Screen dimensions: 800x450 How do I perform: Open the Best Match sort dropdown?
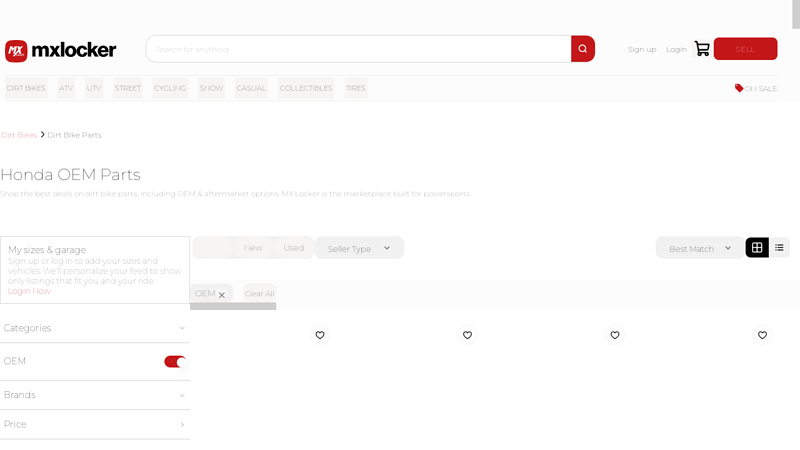700,248
